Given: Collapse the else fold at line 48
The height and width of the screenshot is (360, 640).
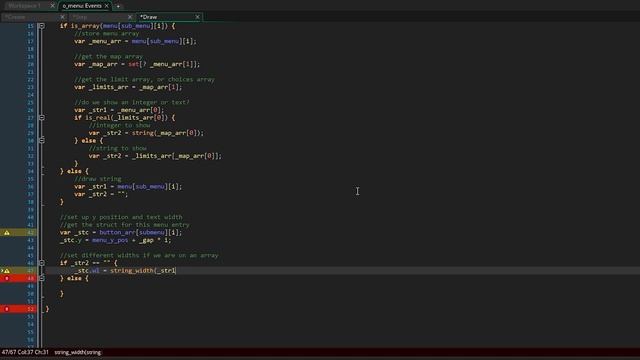Looking at the screenshot, I should 42,278.
